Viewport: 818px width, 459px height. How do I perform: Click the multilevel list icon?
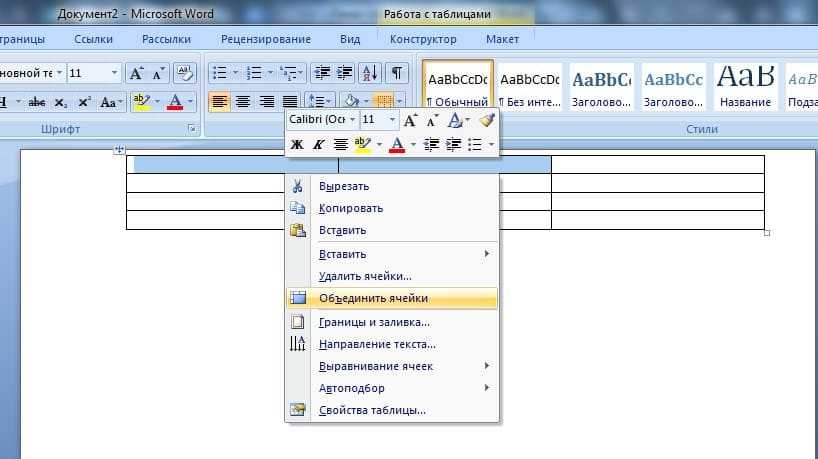point(288,73)
